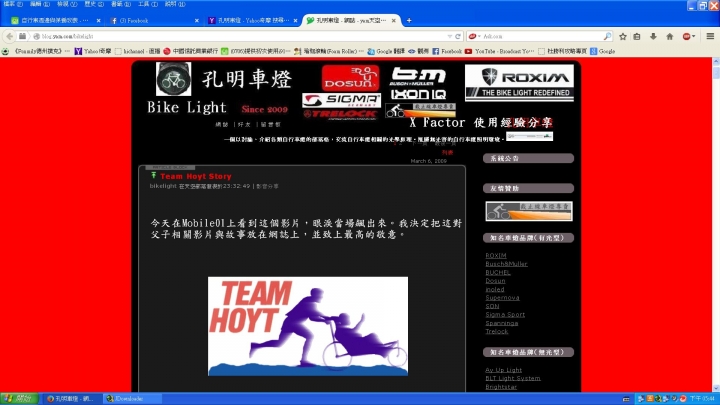
Task: Click the IXON IQ logo
Action: 418,95
